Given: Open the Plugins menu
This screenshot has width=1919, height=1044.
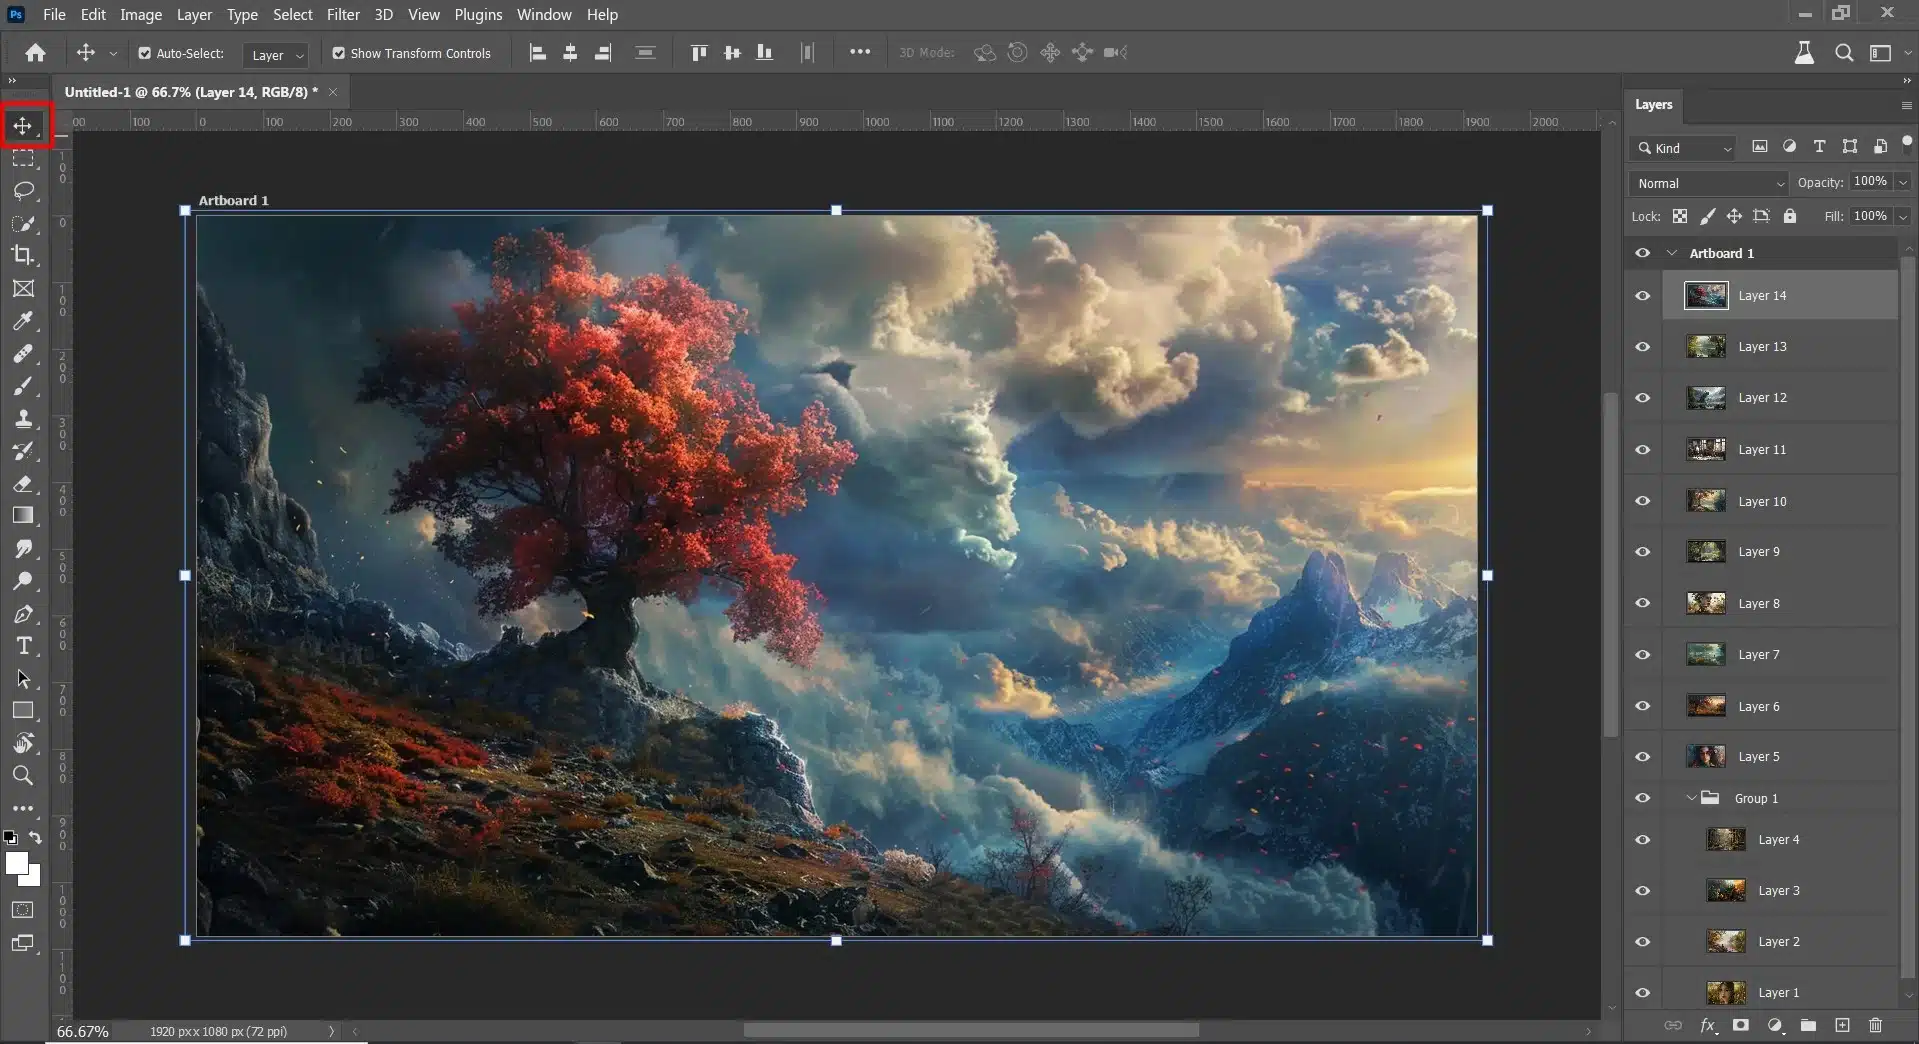Looking at the screenshot, I should point(478,14).
